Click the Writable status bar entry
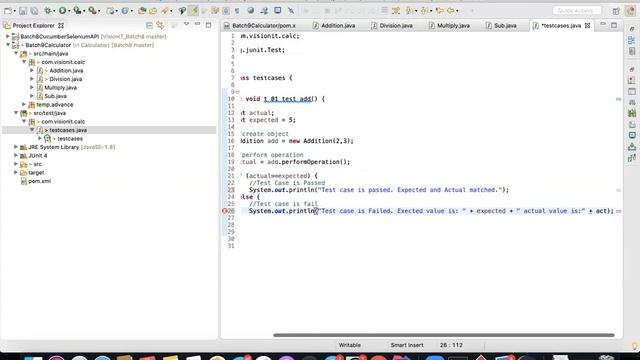Viewport: 640px width, 360px height. coord(350,345)
